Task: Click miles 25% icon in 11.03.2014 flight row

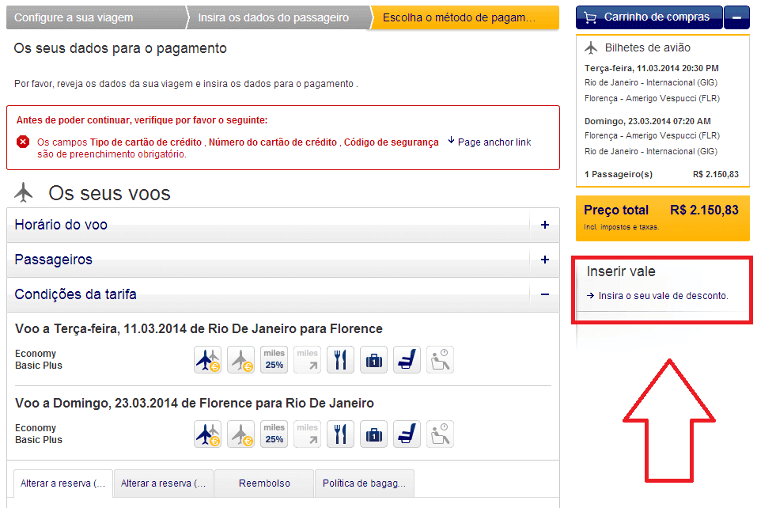Action: (x=274, y=360)
